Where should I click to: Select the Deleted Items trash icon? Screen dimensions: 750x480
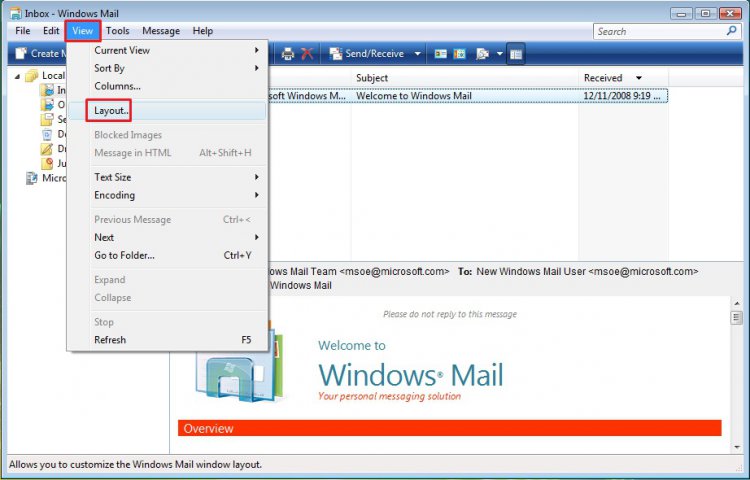pos(47,134)
